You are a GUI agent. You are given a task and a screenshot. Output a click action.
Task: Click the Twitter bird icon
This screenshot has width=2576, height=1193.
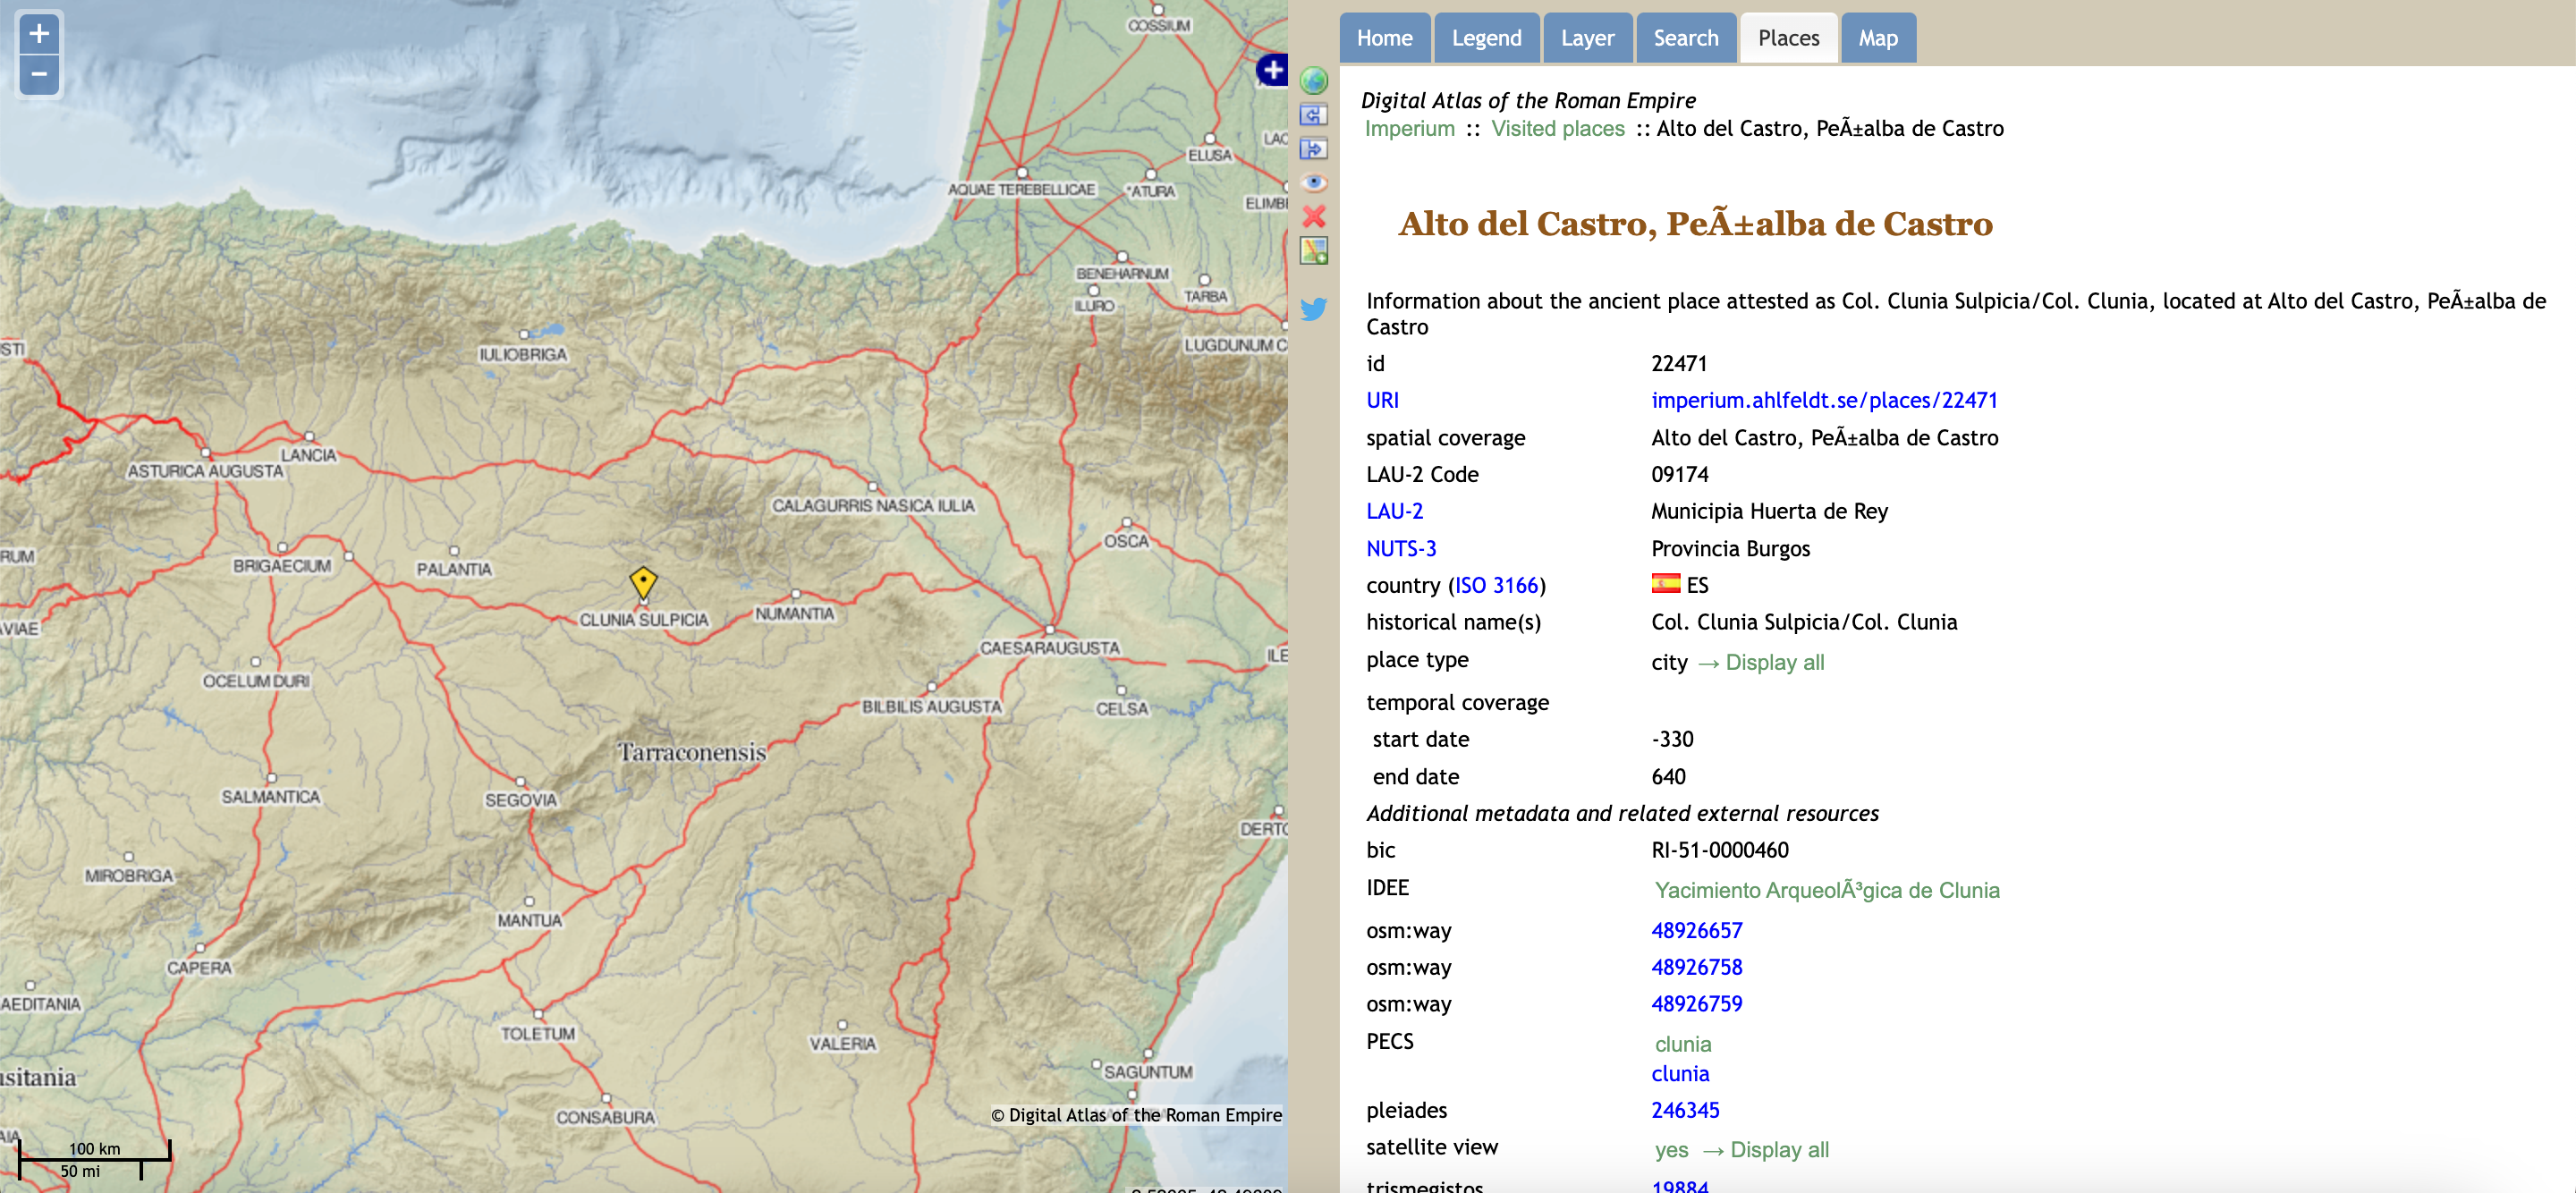[1313, 309]
